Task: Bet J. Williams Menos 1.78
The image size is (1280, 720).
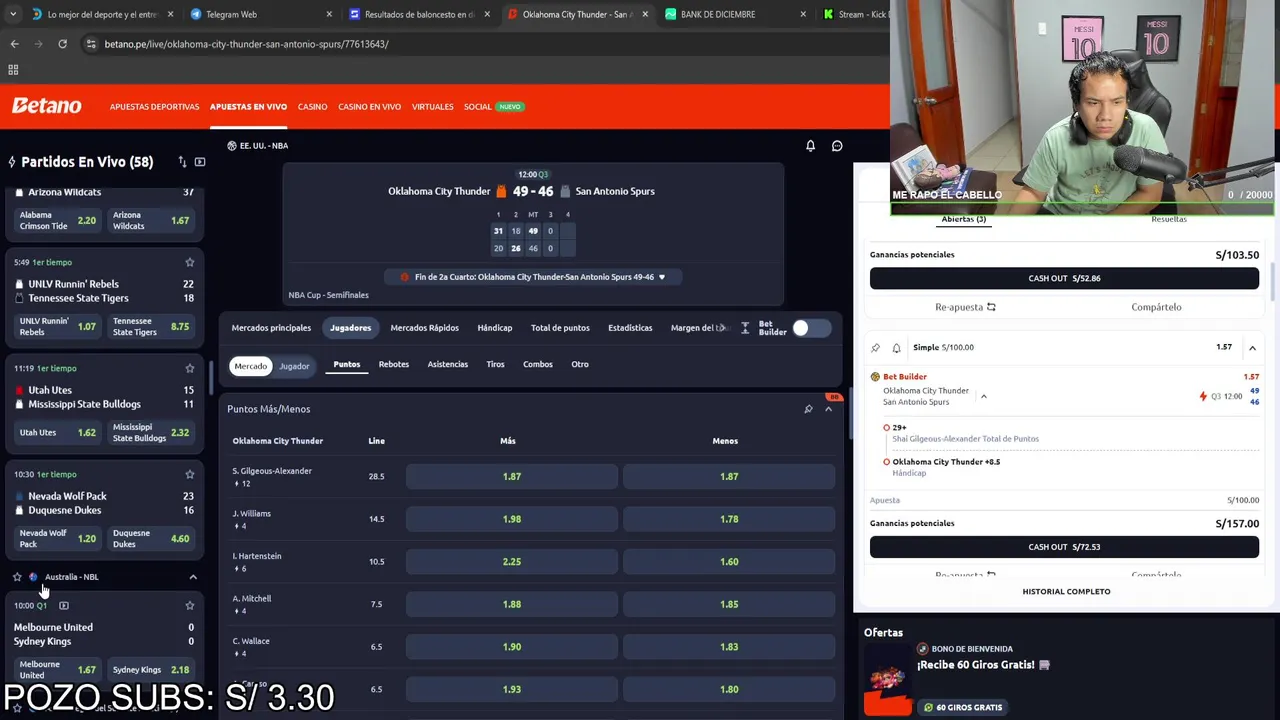Action: 729,519
